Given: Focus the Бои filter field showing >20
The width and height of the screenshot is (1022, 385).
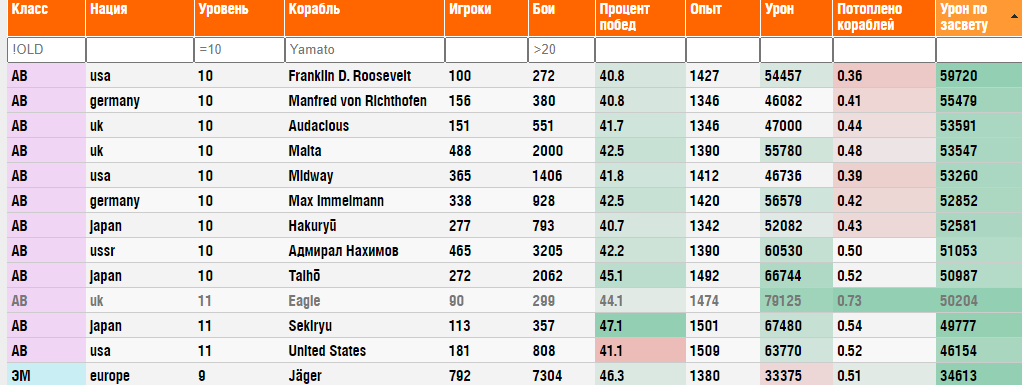Looking at the screenshot, I should pos(561,50).
